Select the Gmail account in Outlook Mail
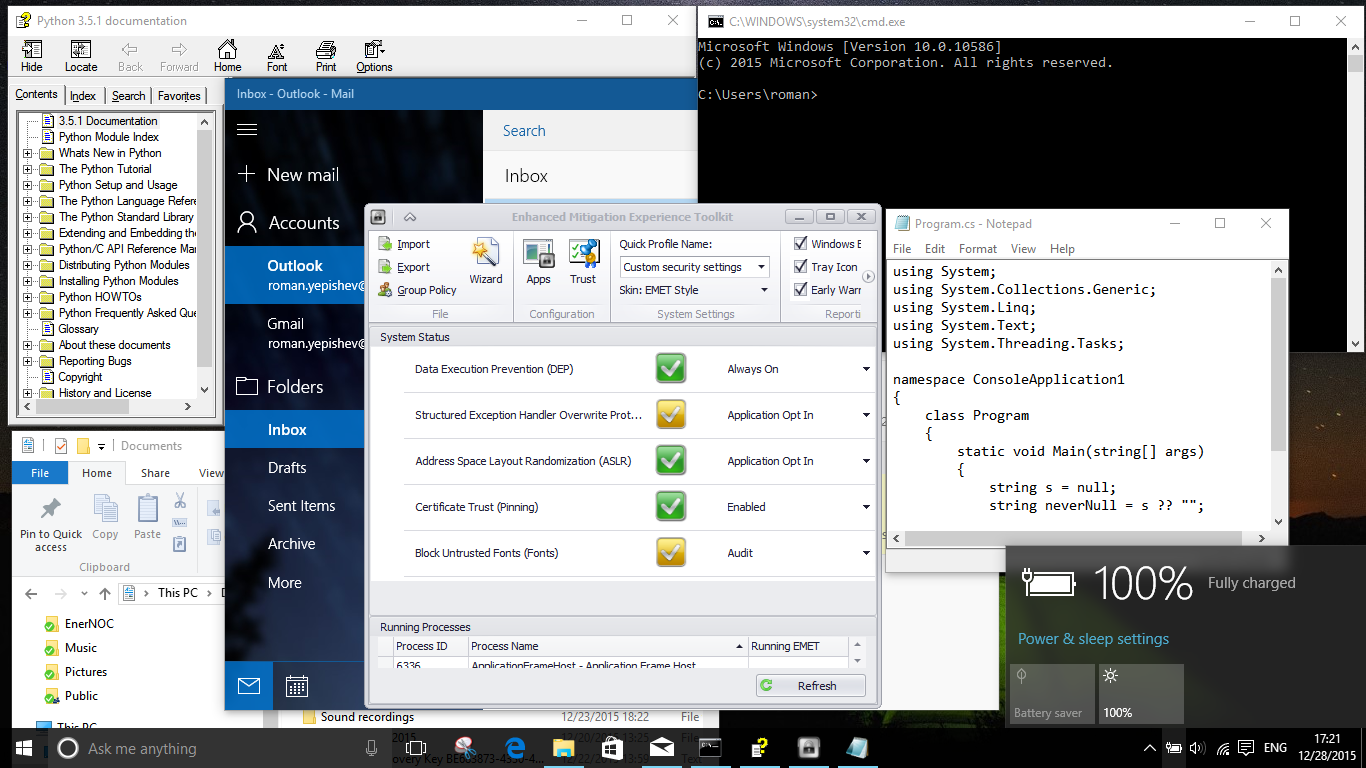The width and height of the screenshot is (1366, 768). pyautogui.click(x=294, y=333)
